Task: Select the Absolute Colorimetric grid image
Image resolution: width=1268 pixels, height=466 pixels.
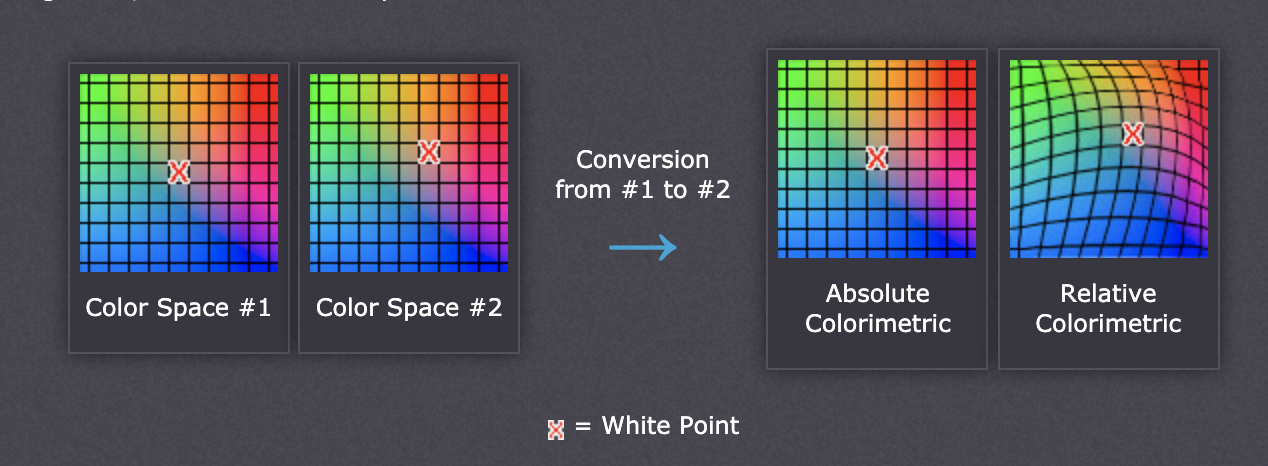Action: tap(877, 158)
